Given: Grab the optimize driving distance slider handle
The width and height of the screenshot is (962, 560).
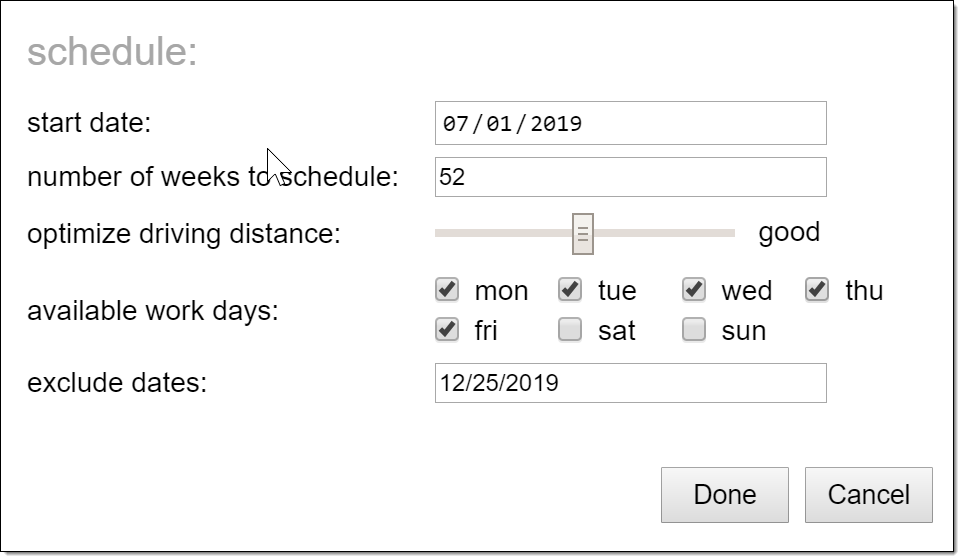Looking at the screenshot, I should pos(583,233).
